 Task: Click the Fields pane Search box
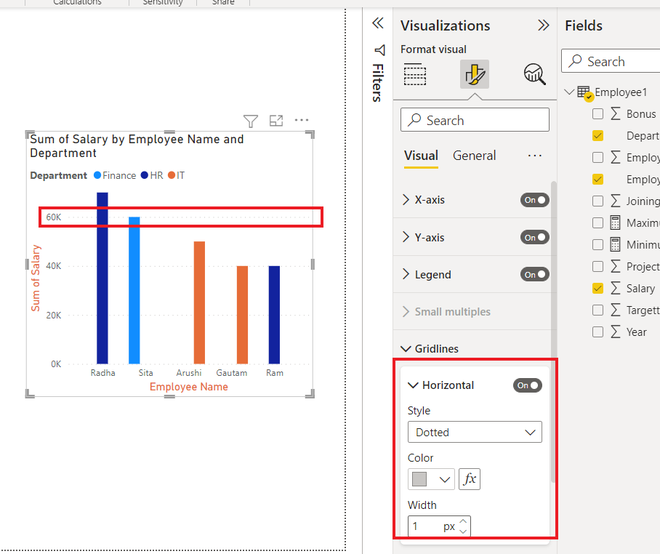(610, 61)
